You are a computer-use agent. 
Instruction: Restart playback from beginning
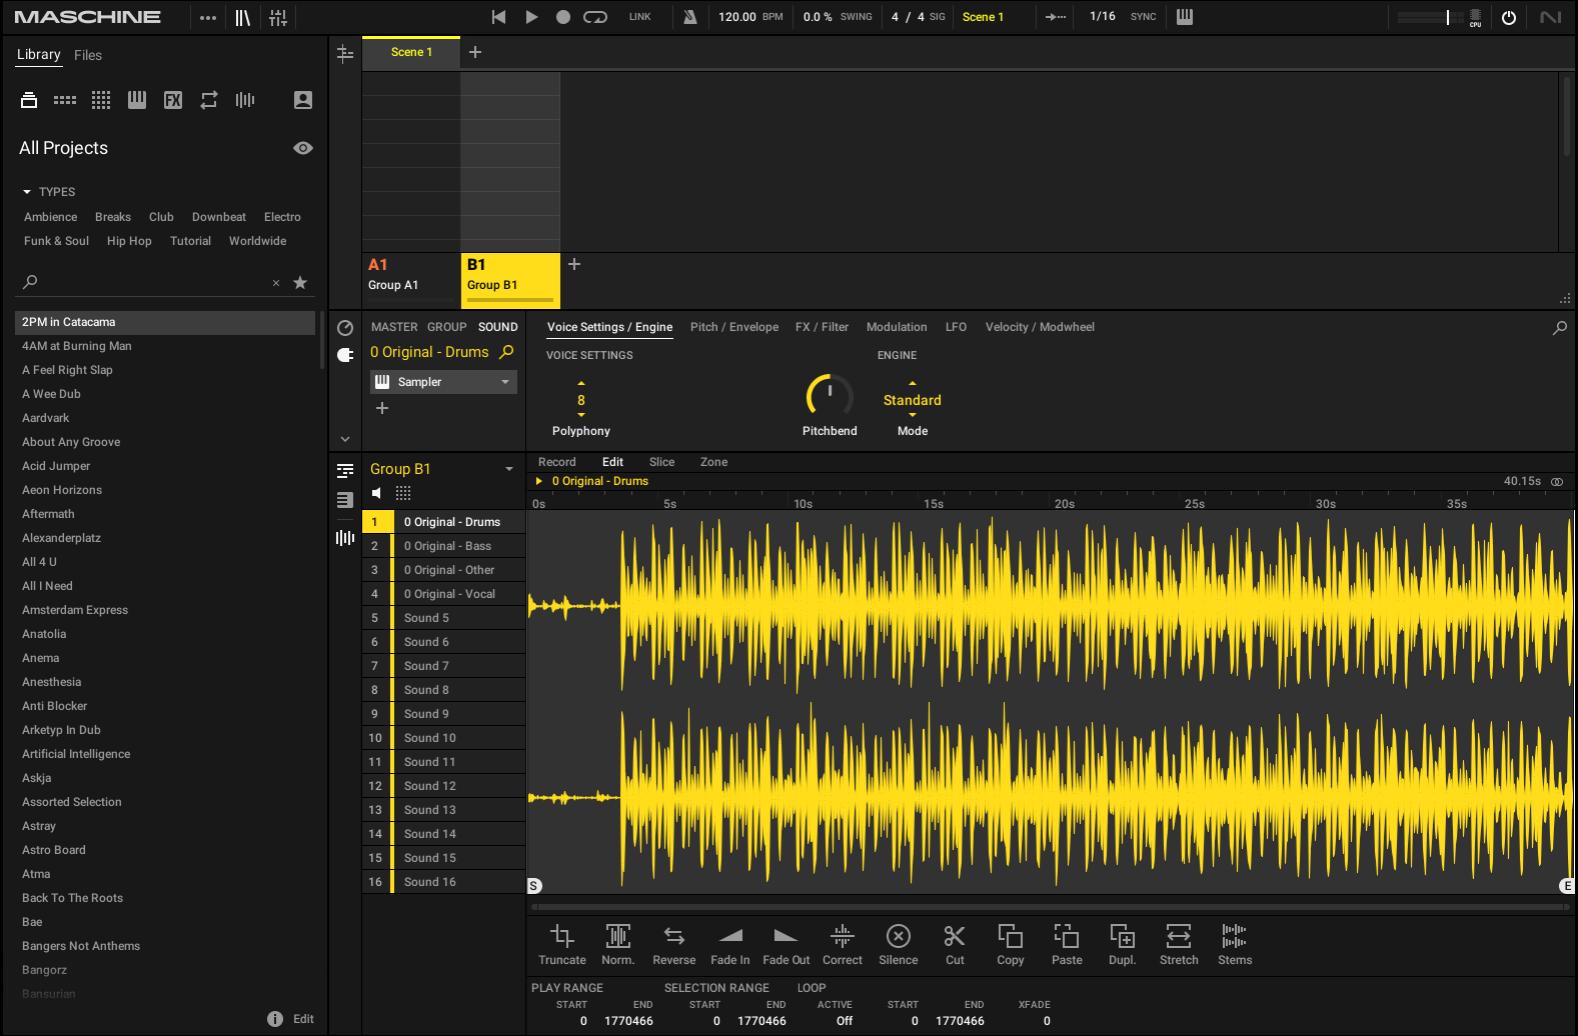(499, 17)
